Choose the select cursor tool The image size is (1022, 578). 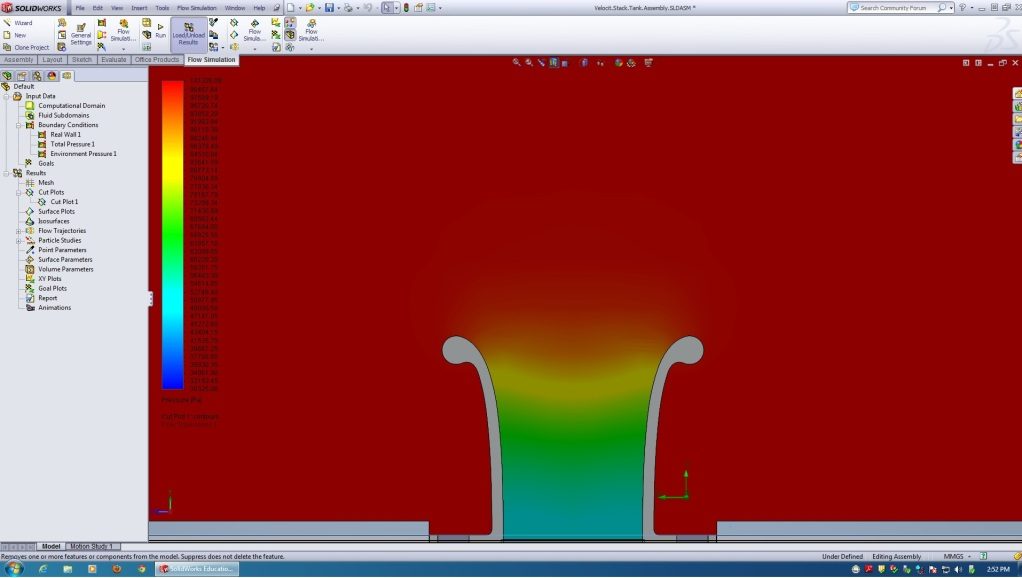387,8
